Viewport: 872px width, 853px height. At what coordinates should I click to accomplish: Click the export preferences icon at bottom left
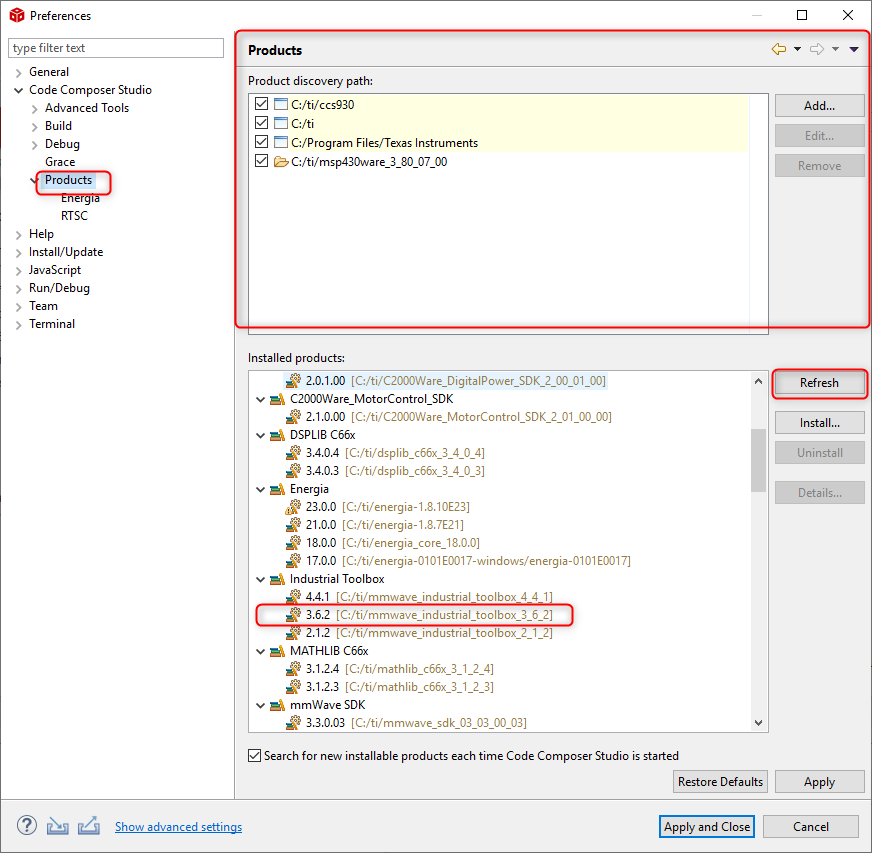pyautogui.click(x=89, y=825)
